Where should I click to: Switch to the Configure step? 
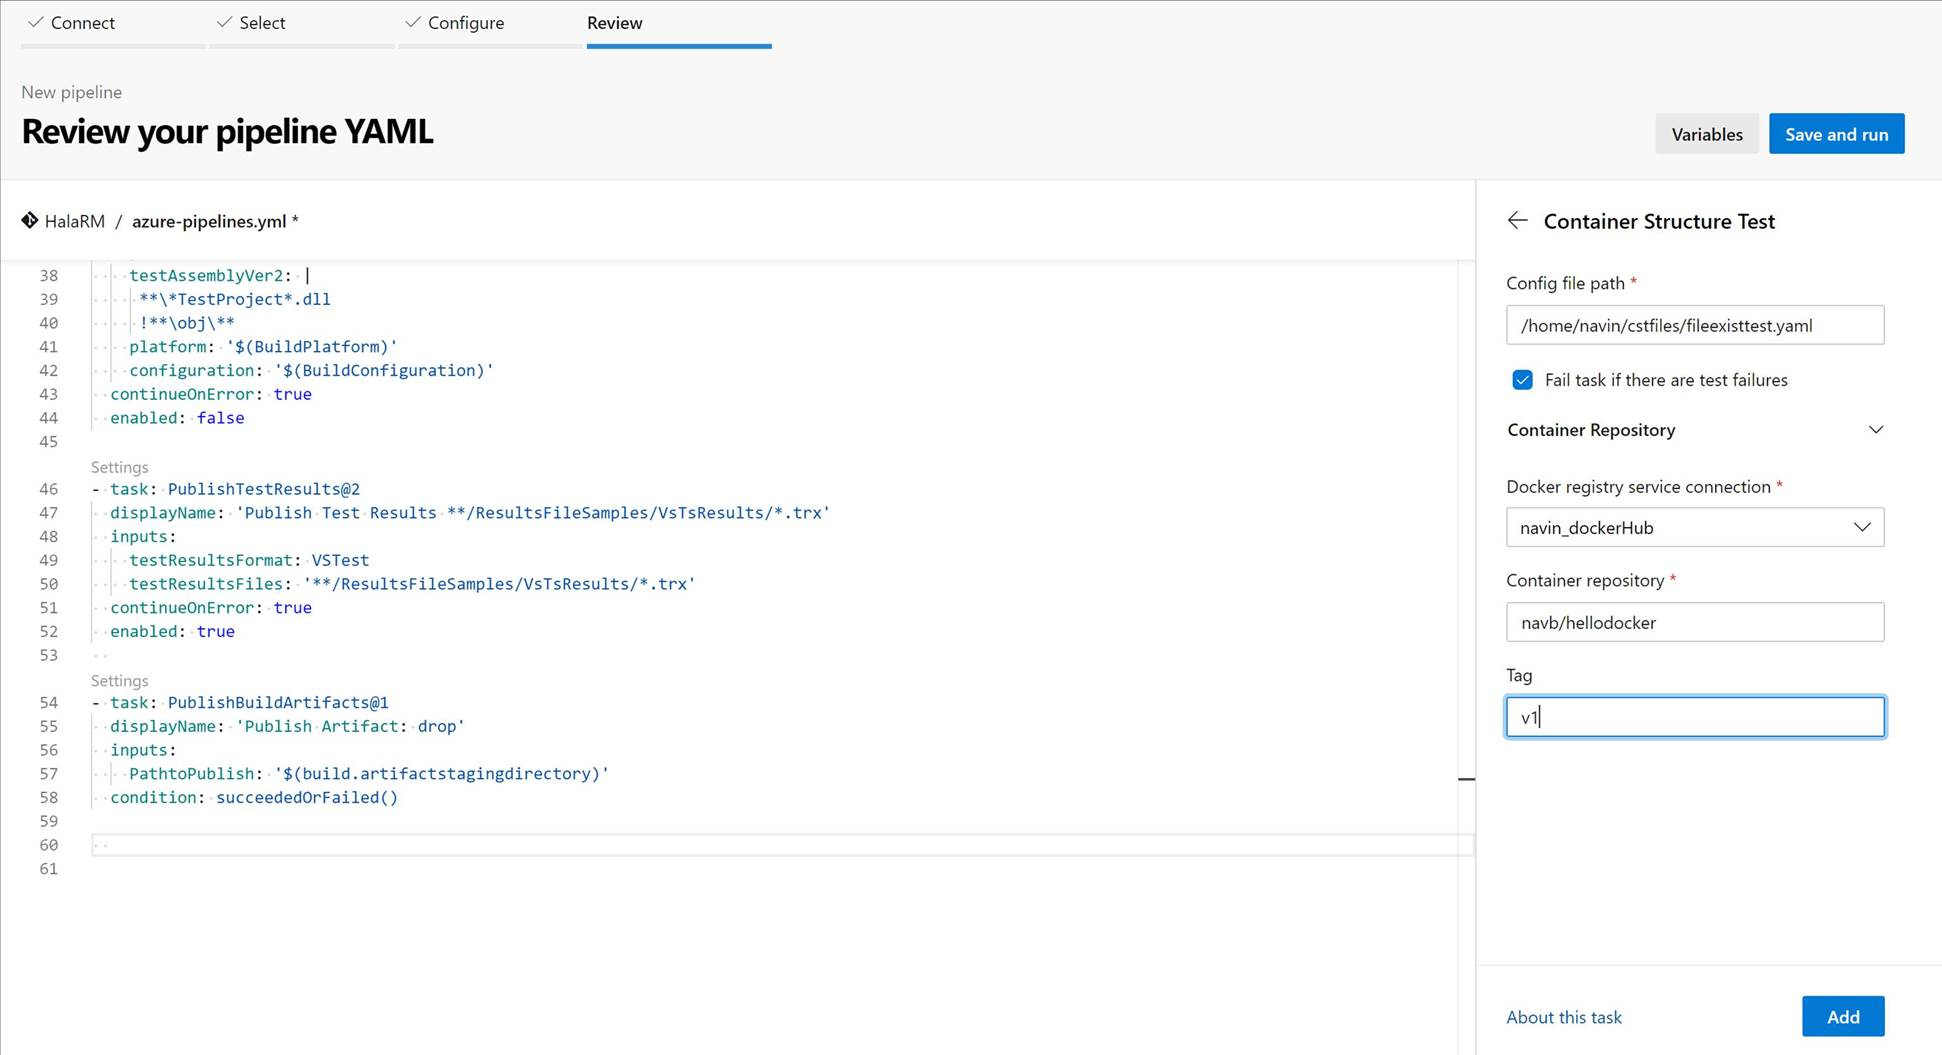tap(465, 22)
